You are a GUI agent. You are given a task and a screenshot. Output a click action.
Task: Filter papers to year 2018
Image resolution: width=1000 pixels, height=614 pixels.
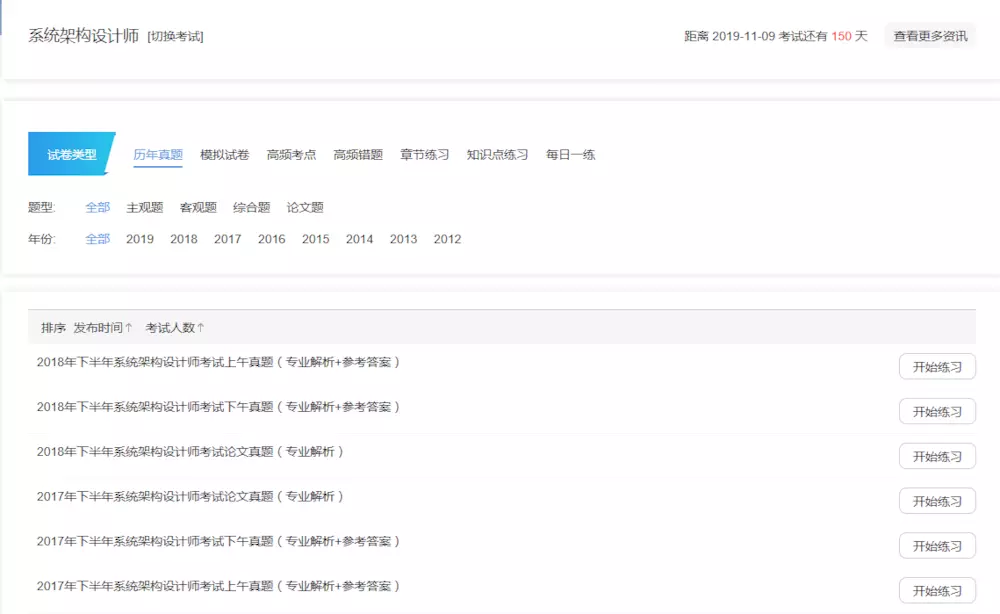(x=183, y=239)
